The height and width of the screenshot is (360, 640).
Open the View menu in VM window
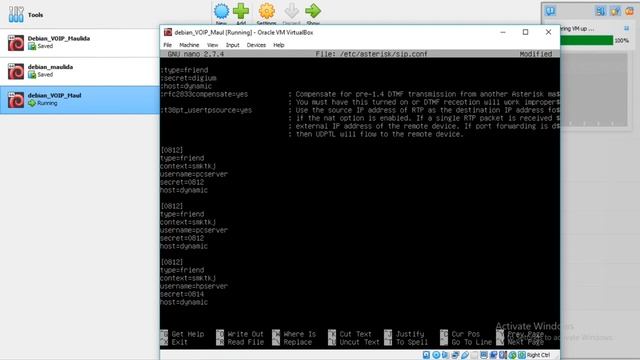(x=212, y=45)
